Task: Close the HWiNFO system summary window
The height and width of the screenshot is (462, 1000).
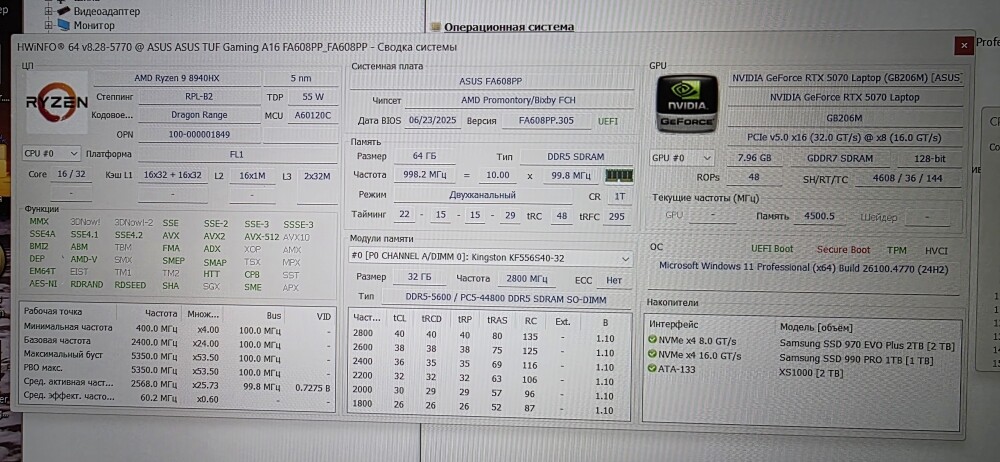Action: 963,45
